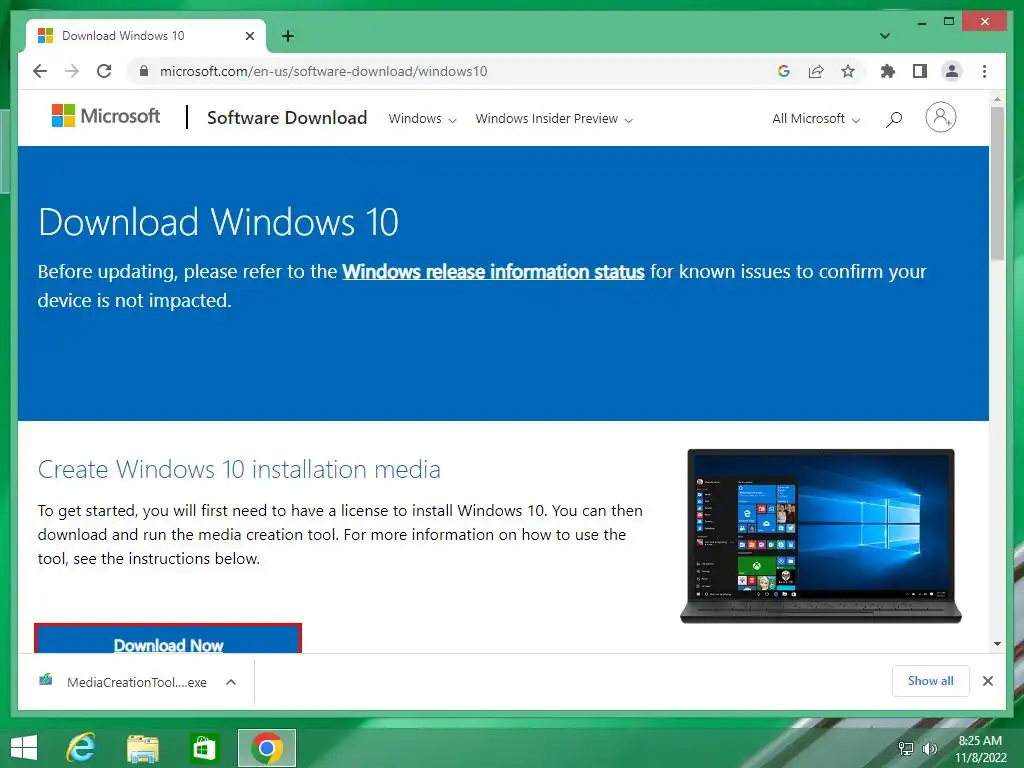Reload the Download Windows 10 page
Screen dimensions: 1024x768
104,71
